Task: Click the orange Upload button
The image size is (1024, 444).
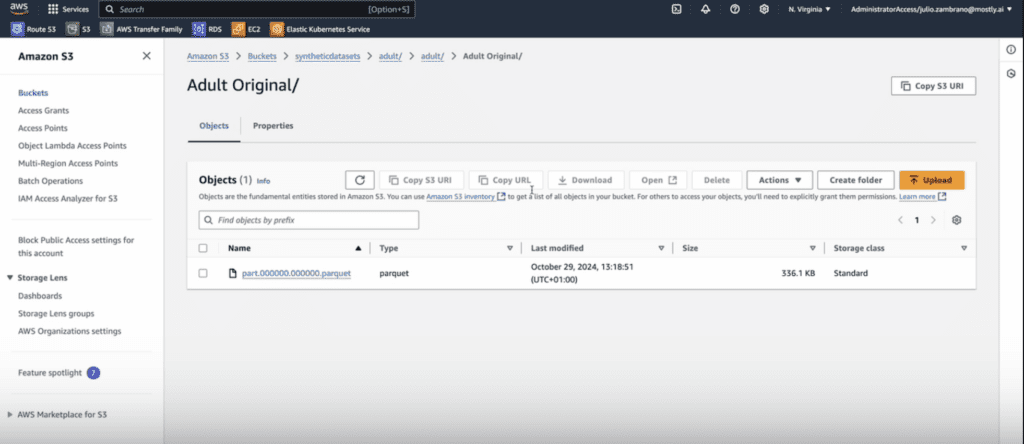Action: pos(931,180)
